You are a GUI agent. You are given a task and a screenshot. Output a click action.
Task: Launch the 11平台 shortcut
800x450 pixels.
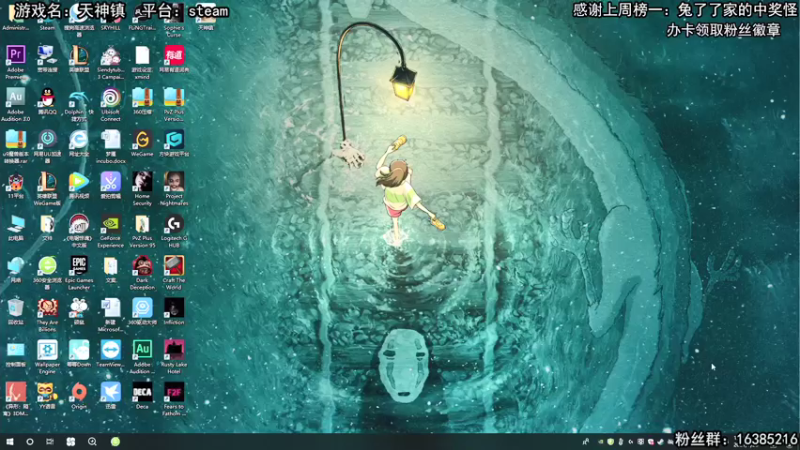tap(15, 182)
